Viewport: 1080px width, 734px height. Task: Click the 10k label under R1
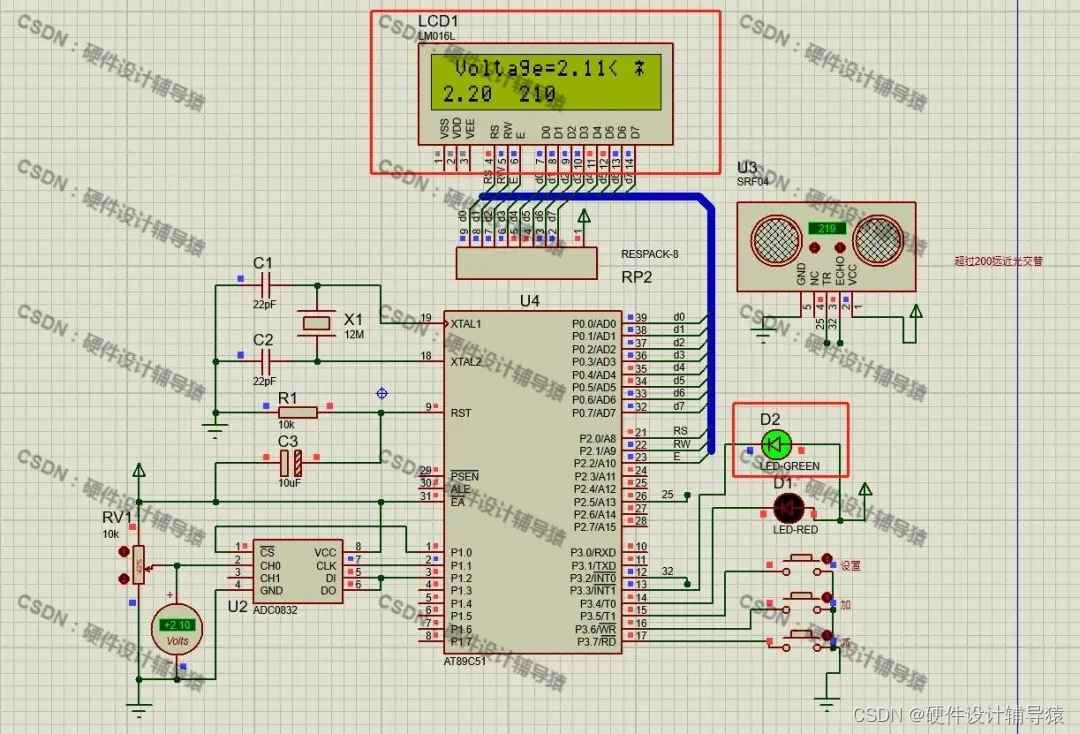(x=287, y=425)
